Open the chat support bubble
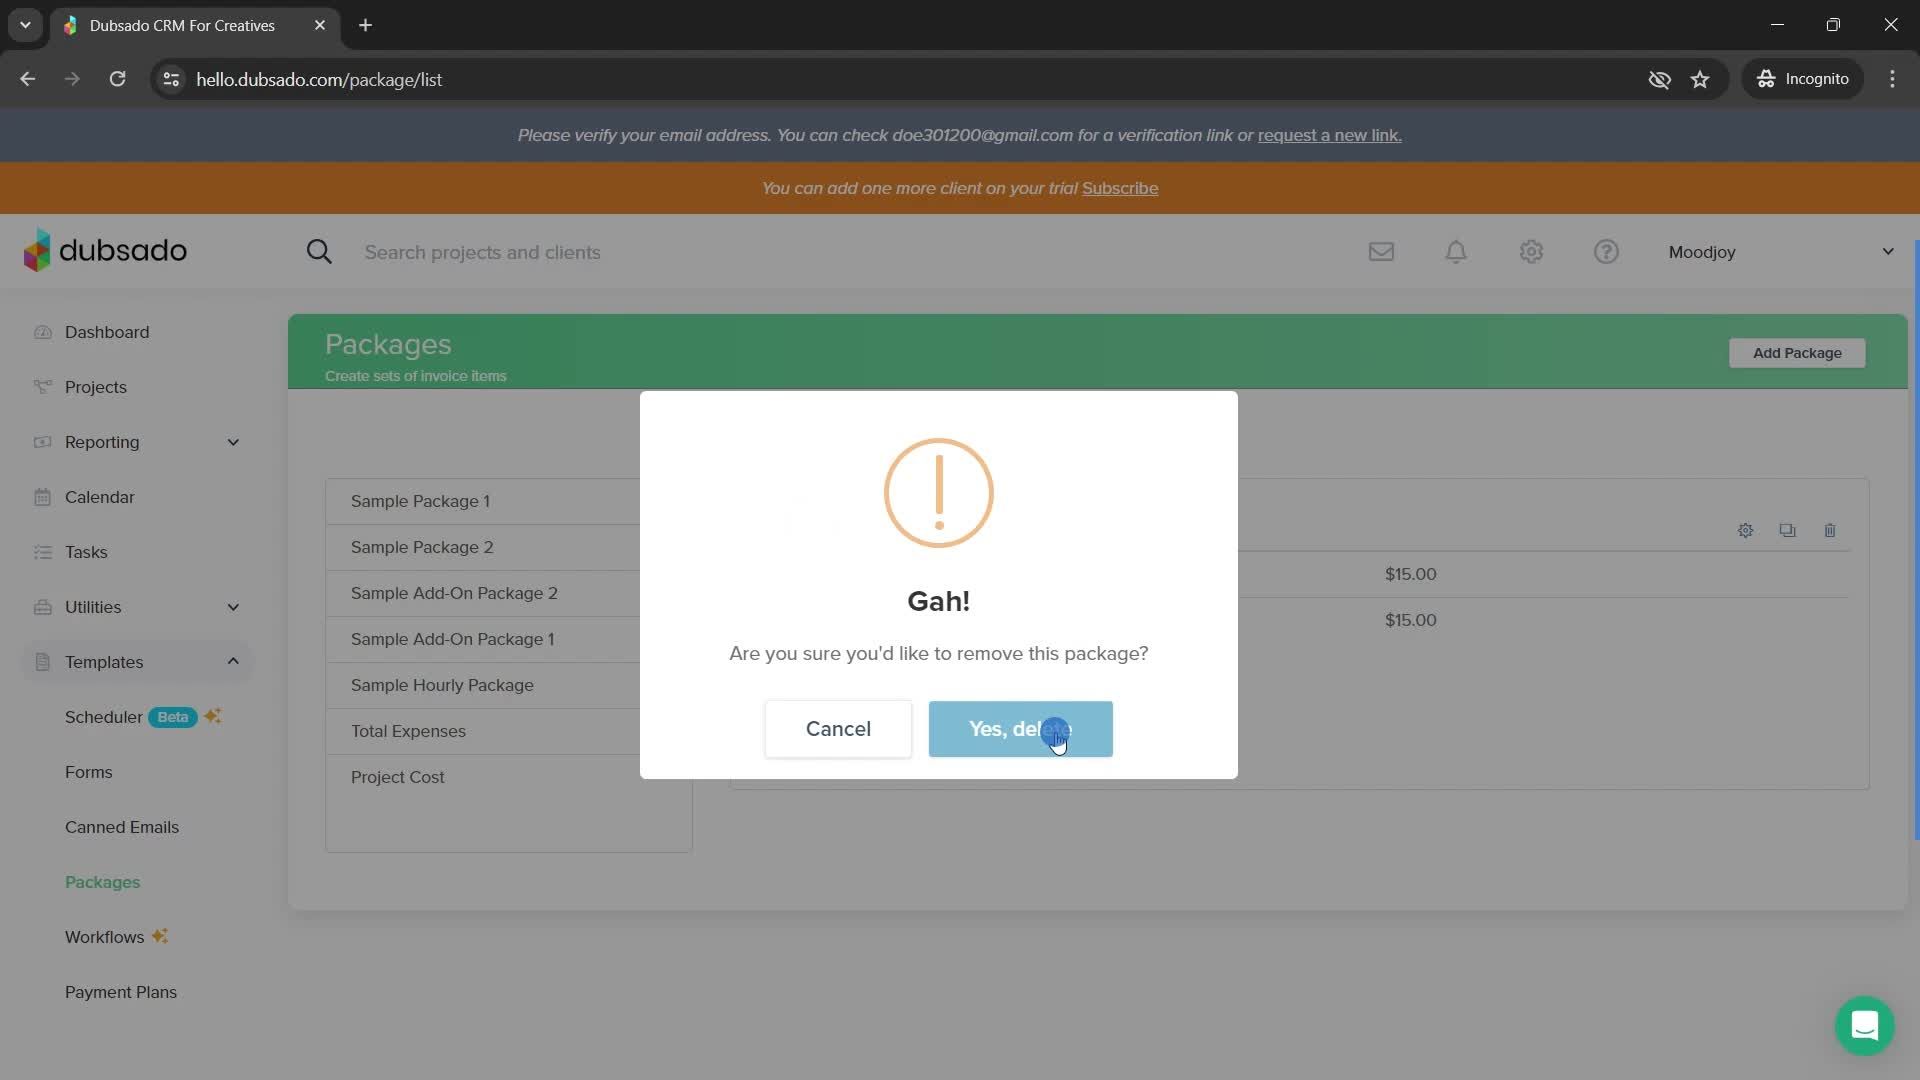Screen dimensions: 1920x1080 point(1865,1025)
